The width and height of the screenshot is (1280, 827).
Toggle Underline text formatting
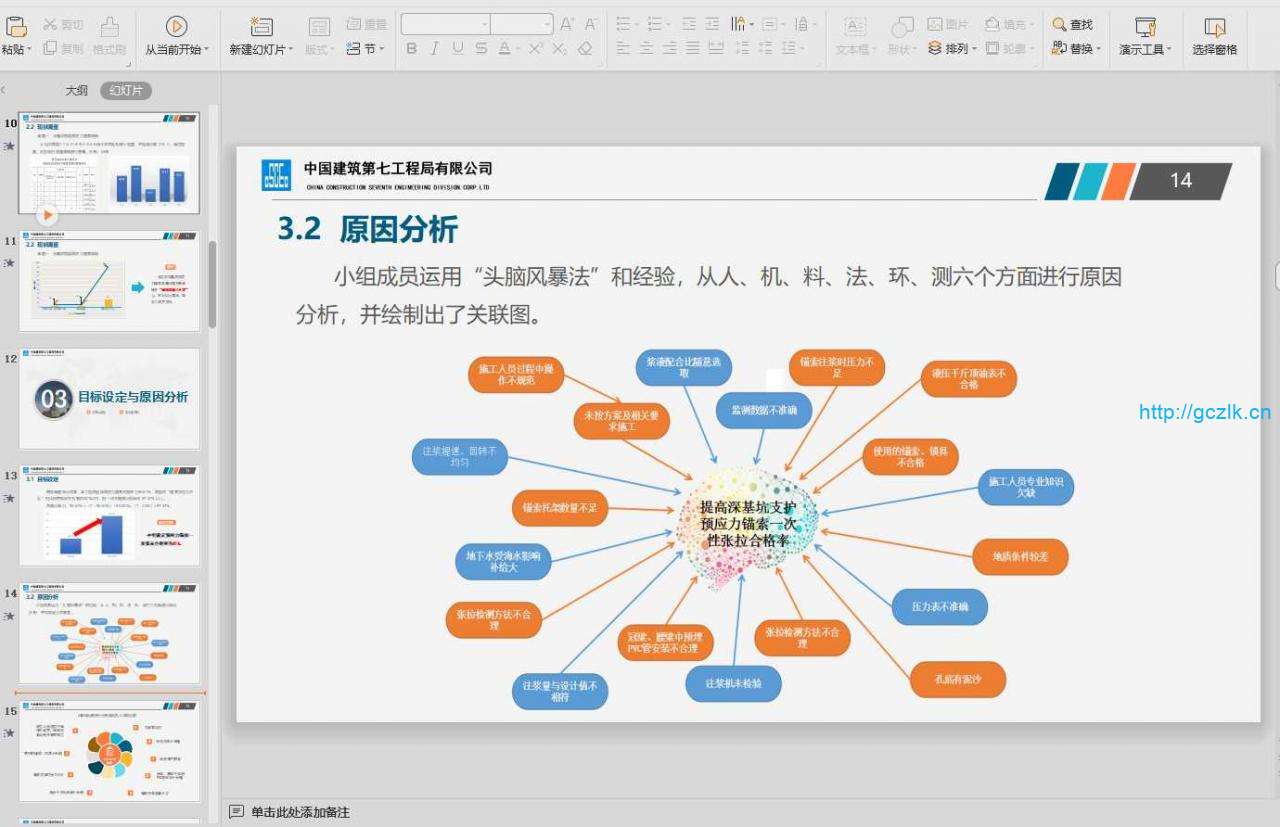click(x=457, y=48)
